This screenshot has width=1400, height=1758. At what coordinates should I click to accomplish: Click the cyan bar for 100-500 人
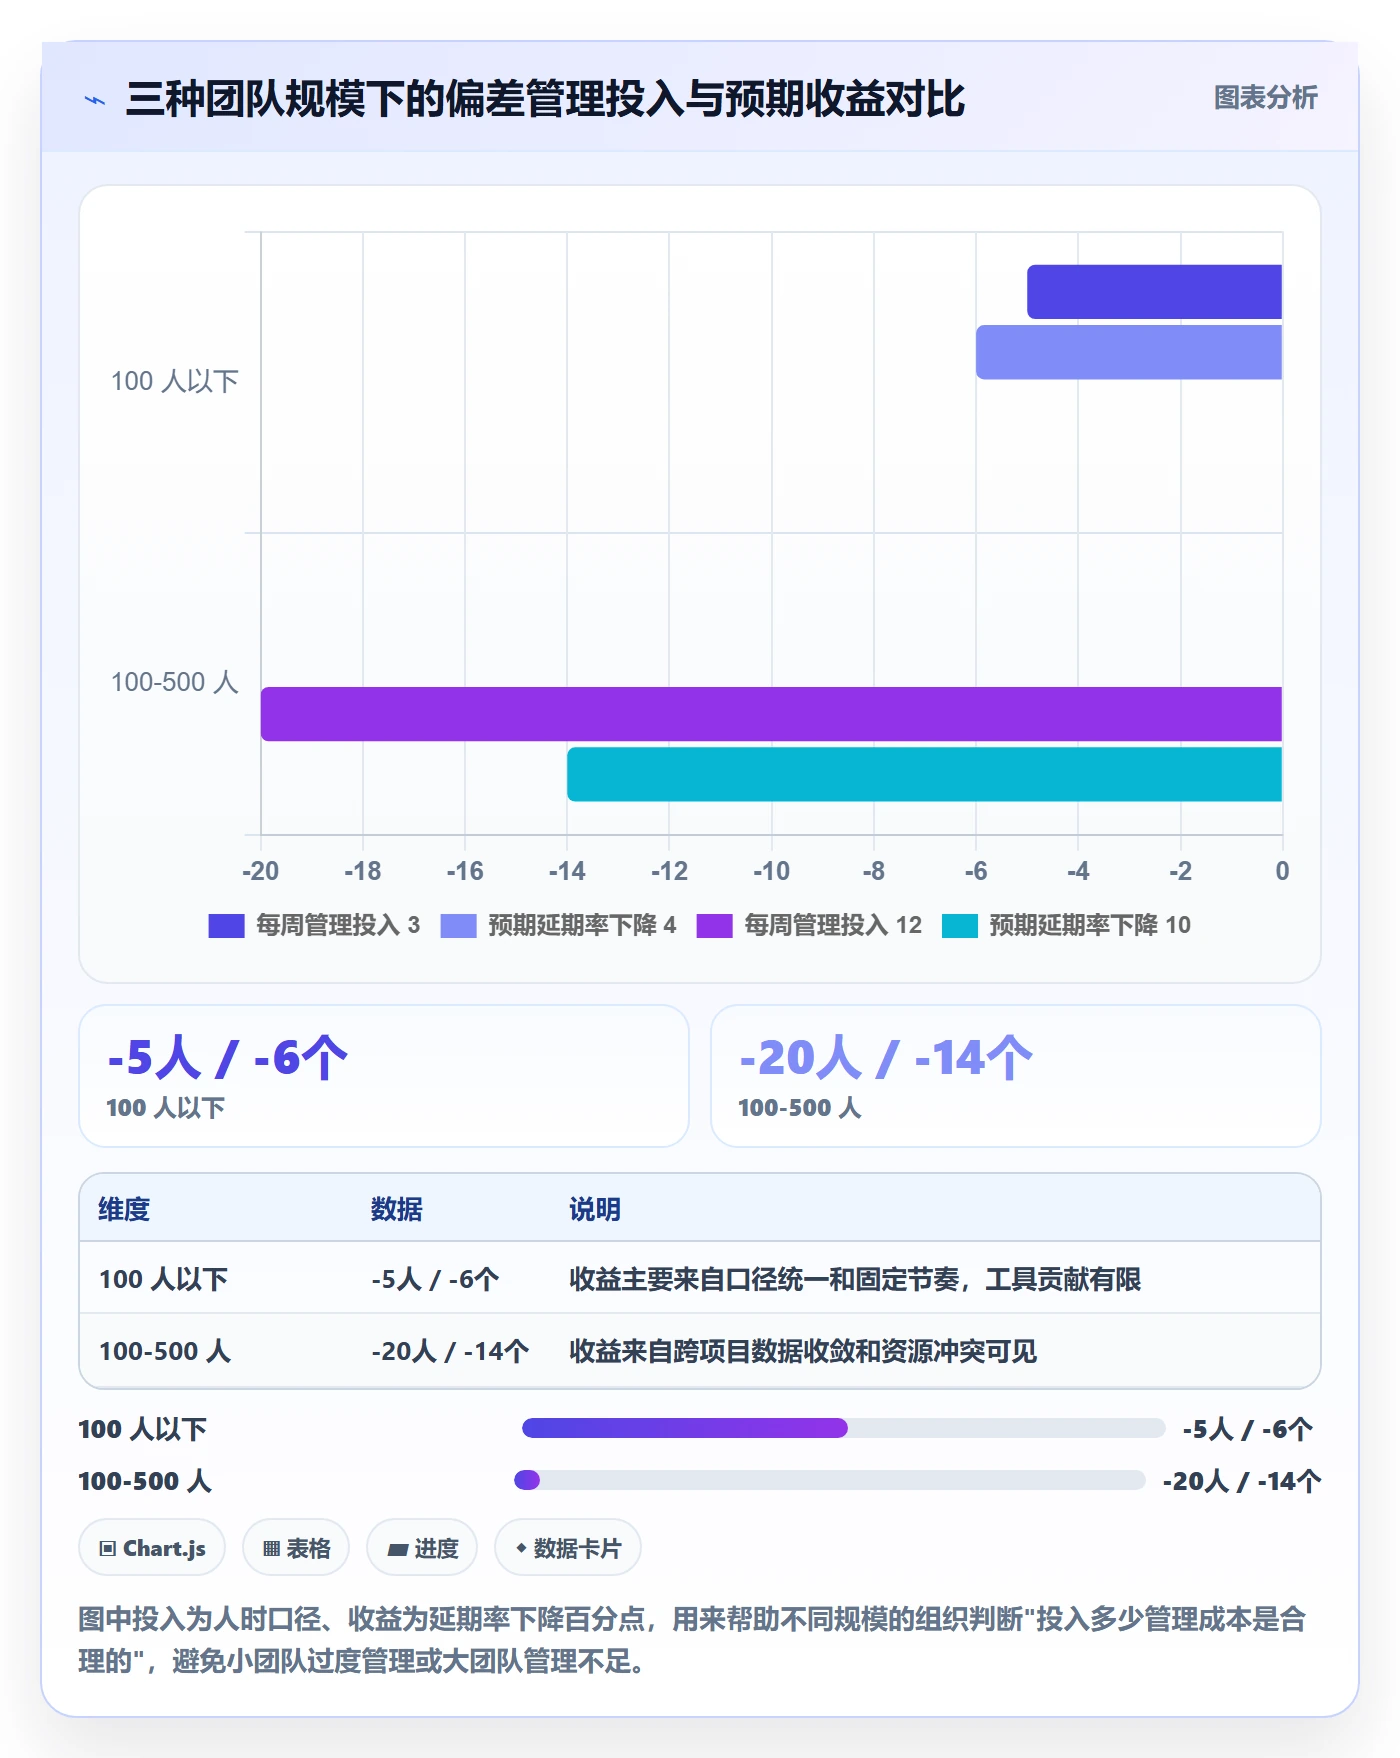pos(924,774)
